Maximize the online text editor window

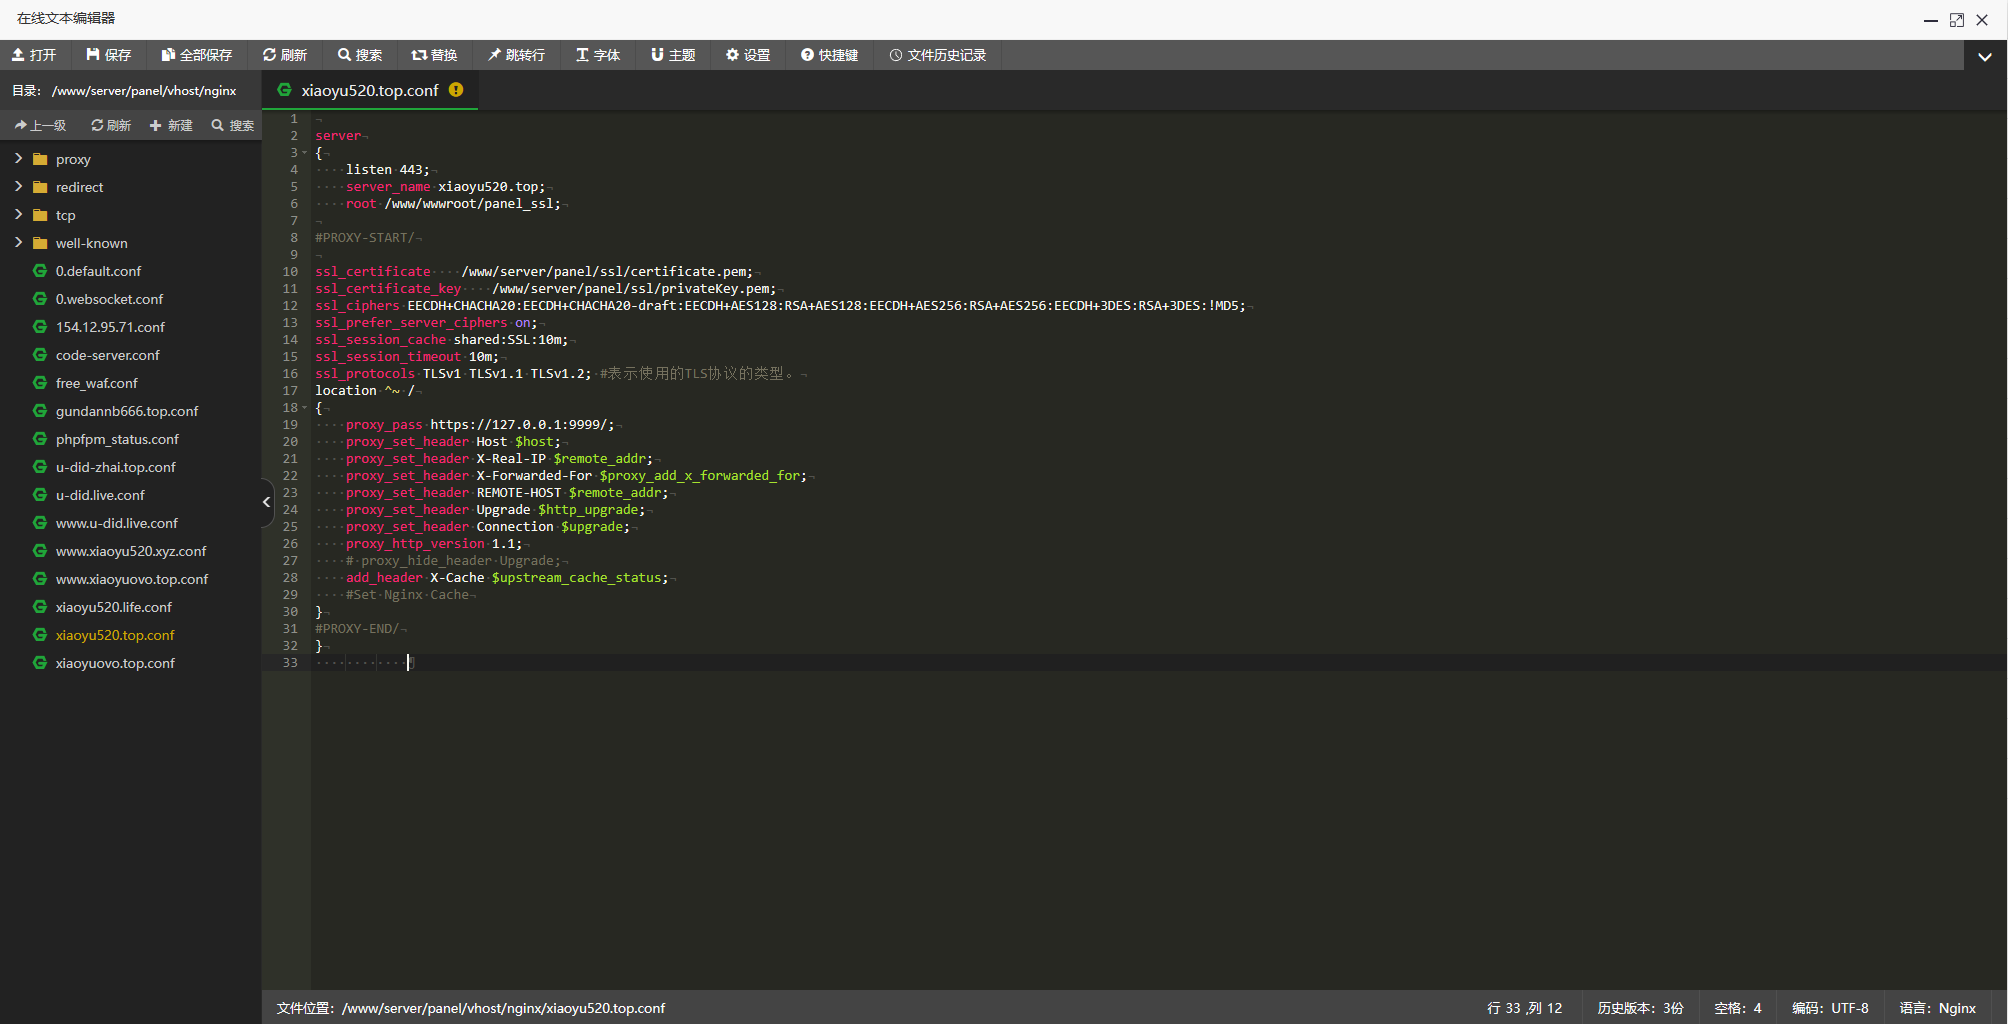pyautogui.click(x=1957, y=20)
